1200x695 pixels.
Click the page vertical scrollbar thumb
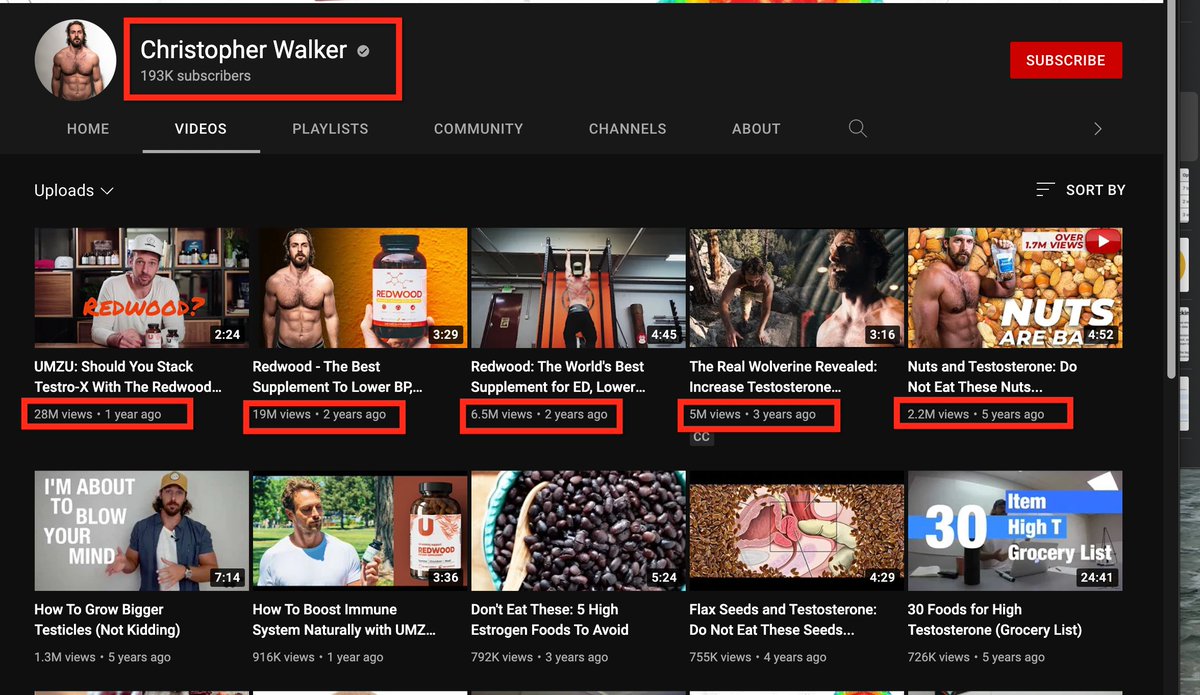(x=1171, y=190)
